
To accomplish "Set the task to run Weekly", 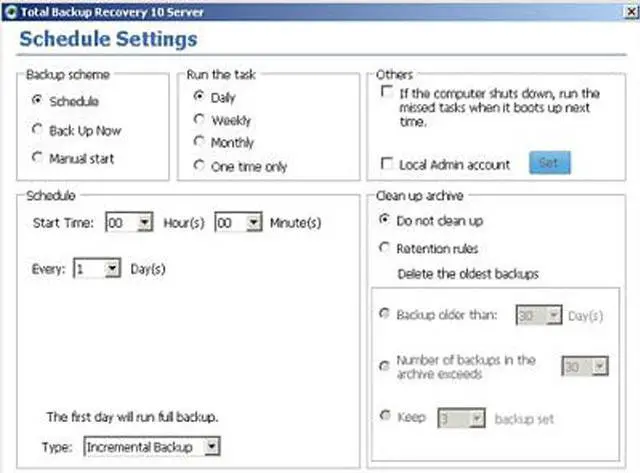I will pos(199,120).
